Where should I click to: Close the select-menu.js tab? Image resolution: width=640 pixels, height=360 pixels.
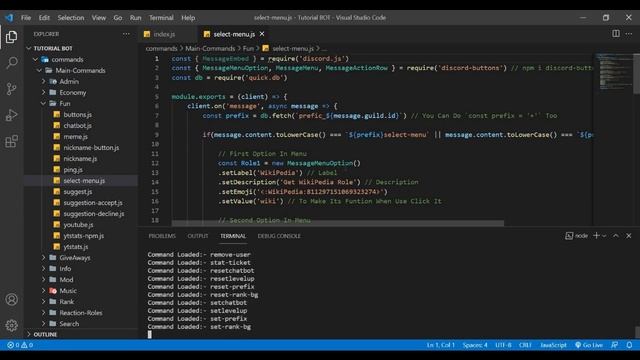click(x=262, y=34)
